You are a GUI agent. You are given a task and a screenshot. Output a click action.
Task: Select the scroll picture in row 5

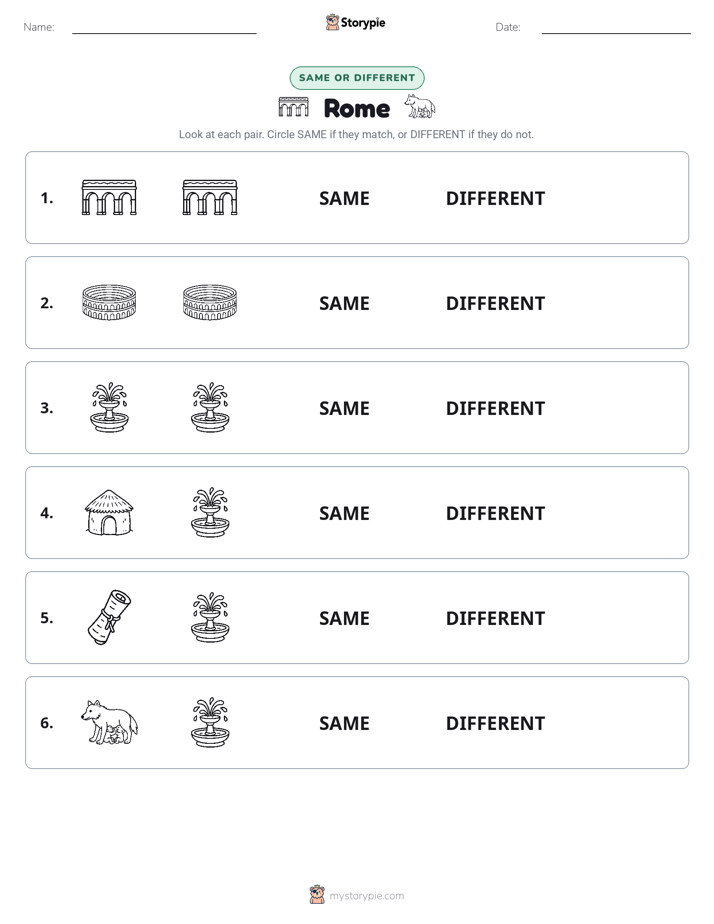point(109,617)
